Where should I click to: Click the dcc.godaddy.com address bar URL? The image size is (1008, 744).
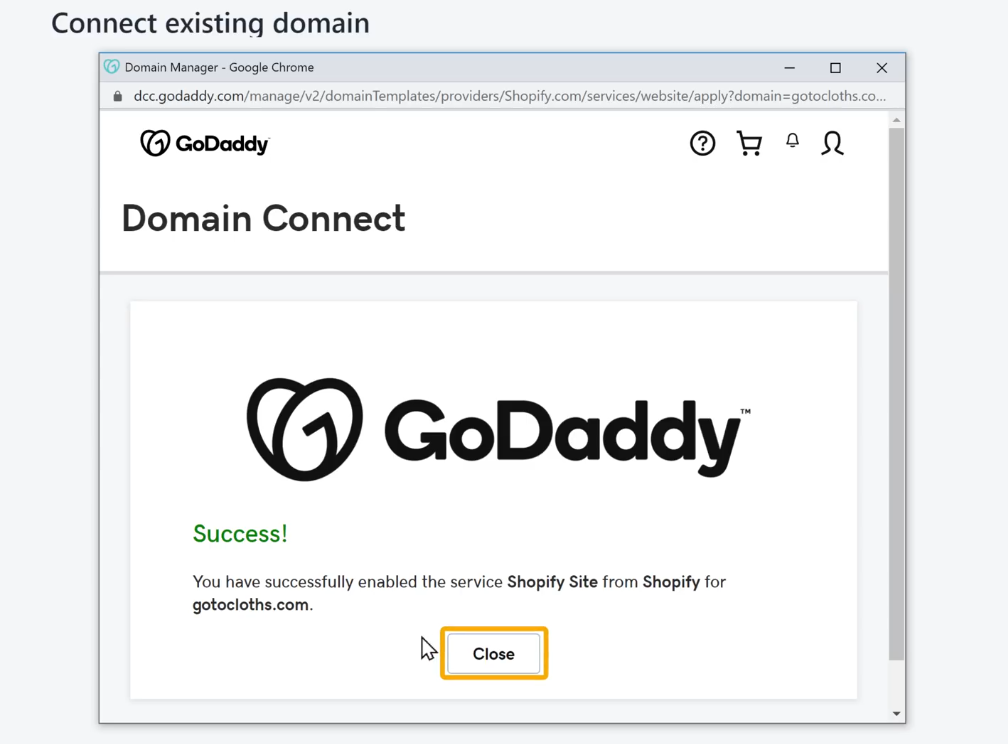[x=509, y=96]
